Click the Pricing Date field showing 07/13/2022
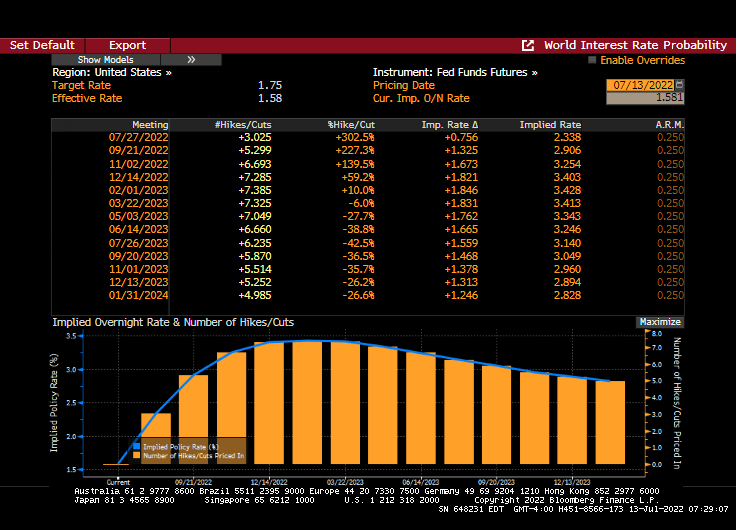 coord(640,85)
